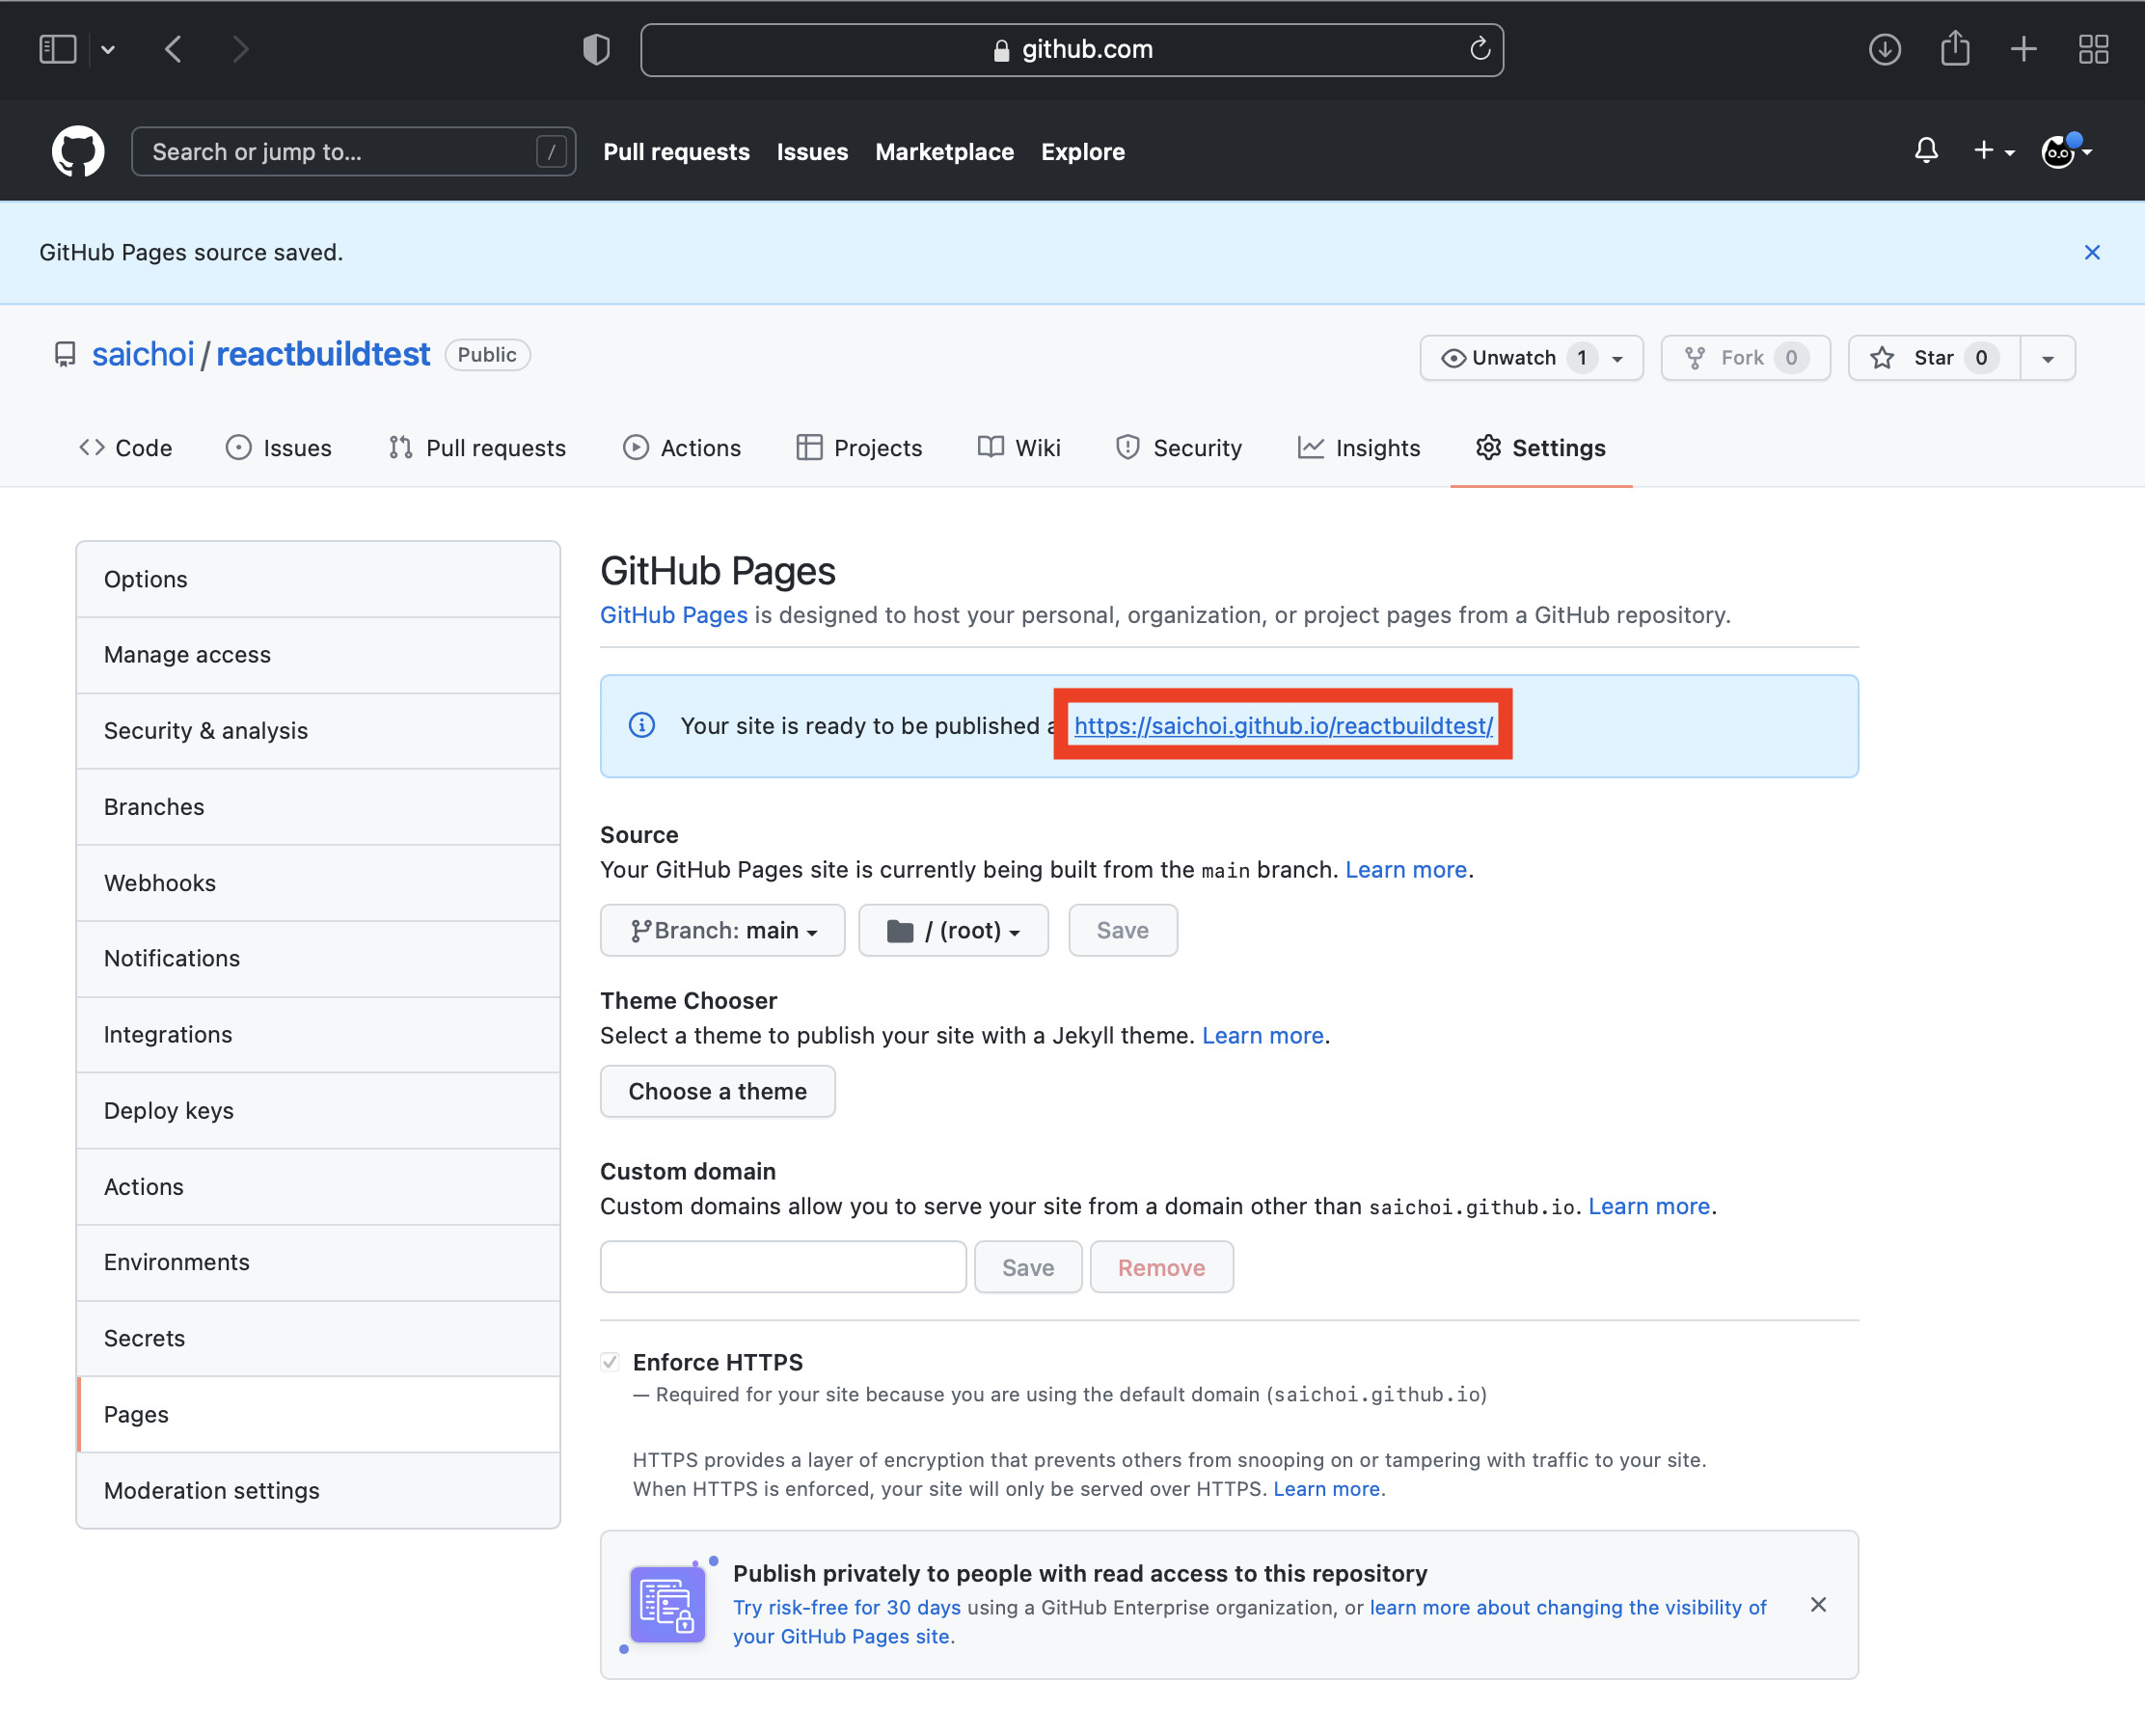Click the Remove custom domain button
Image resolution: width=2145 pixels, height=1736 pixels.
click(x=1161, y=1267)
